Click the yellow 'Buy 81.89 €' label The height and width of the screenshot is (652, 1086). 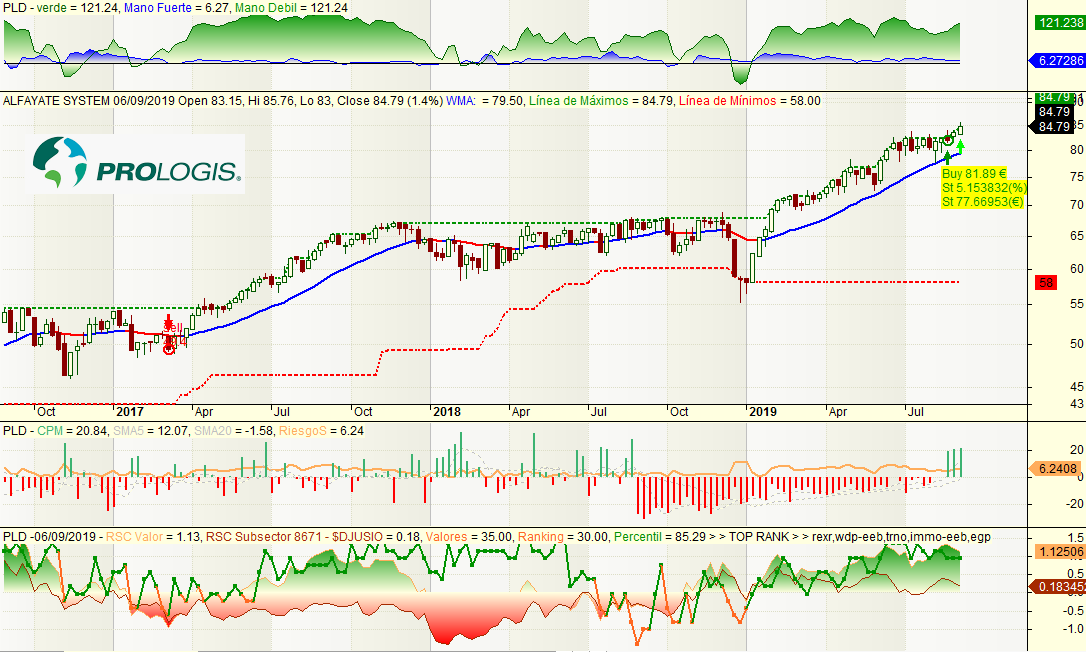click(974, 174)
